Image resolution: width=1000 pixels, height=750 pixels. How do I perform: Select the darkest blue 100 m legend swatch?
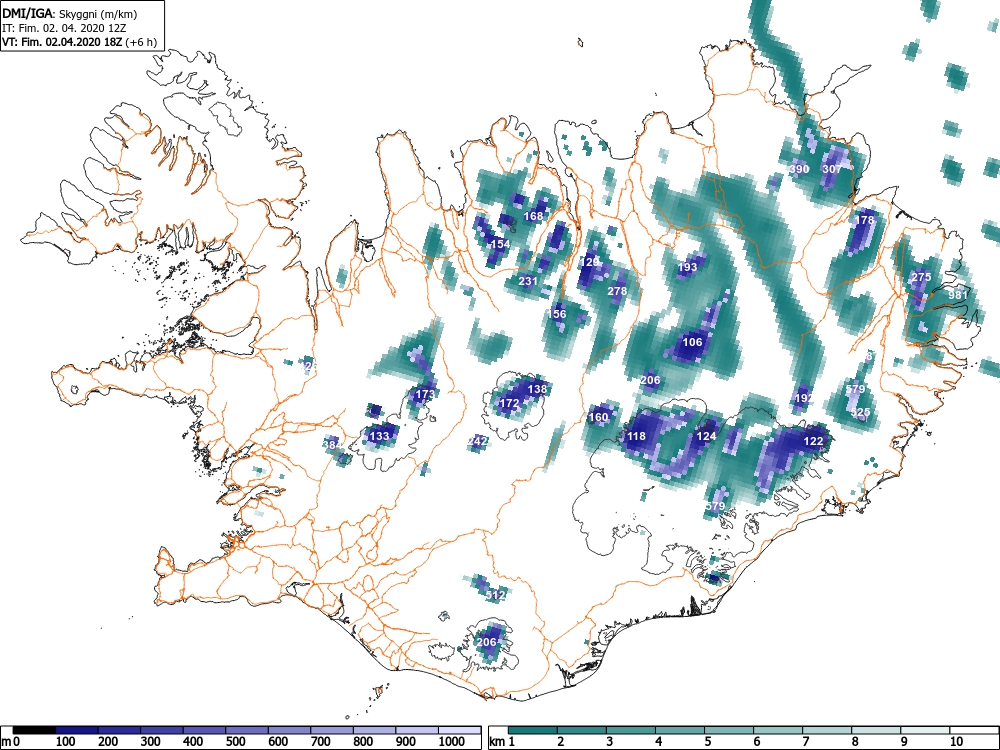coord(77,730)
